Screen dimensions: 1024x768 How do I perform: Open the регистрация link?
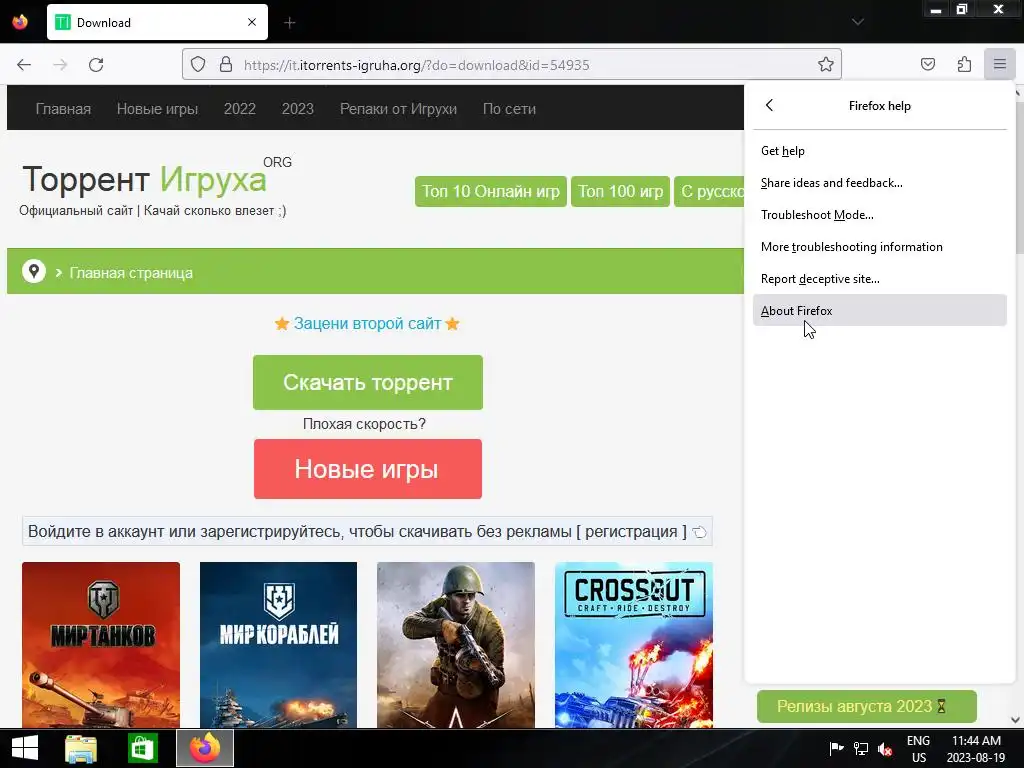(x=631, y=532)
